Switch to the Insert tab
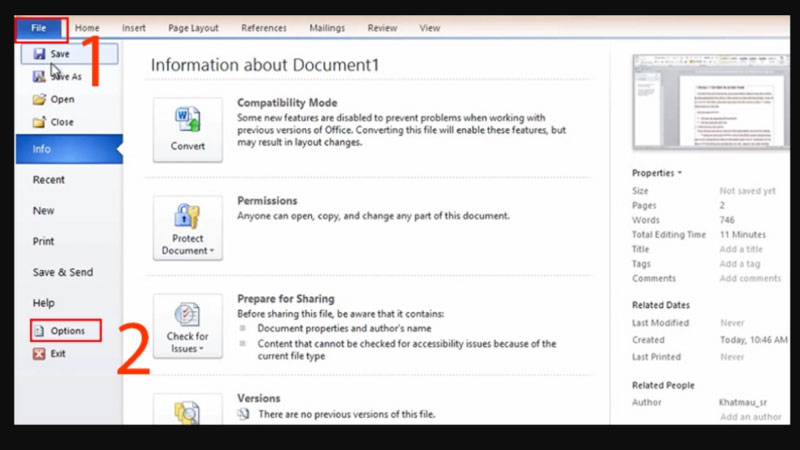This screenshot has width=800, height=450. point(134,28)
